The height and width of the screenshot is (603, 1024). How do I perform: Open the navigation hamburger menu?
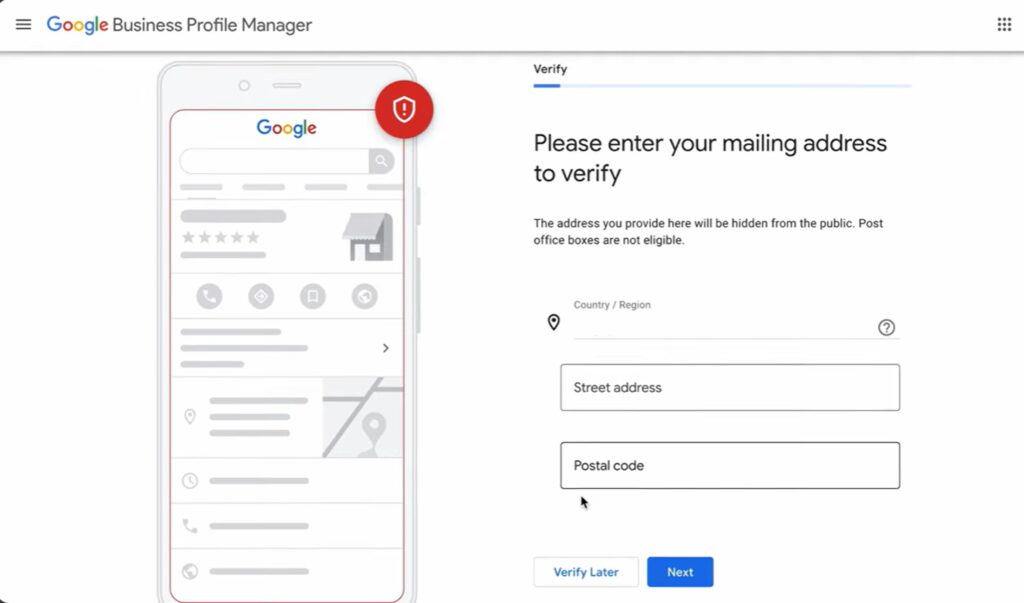coord(23,24)
